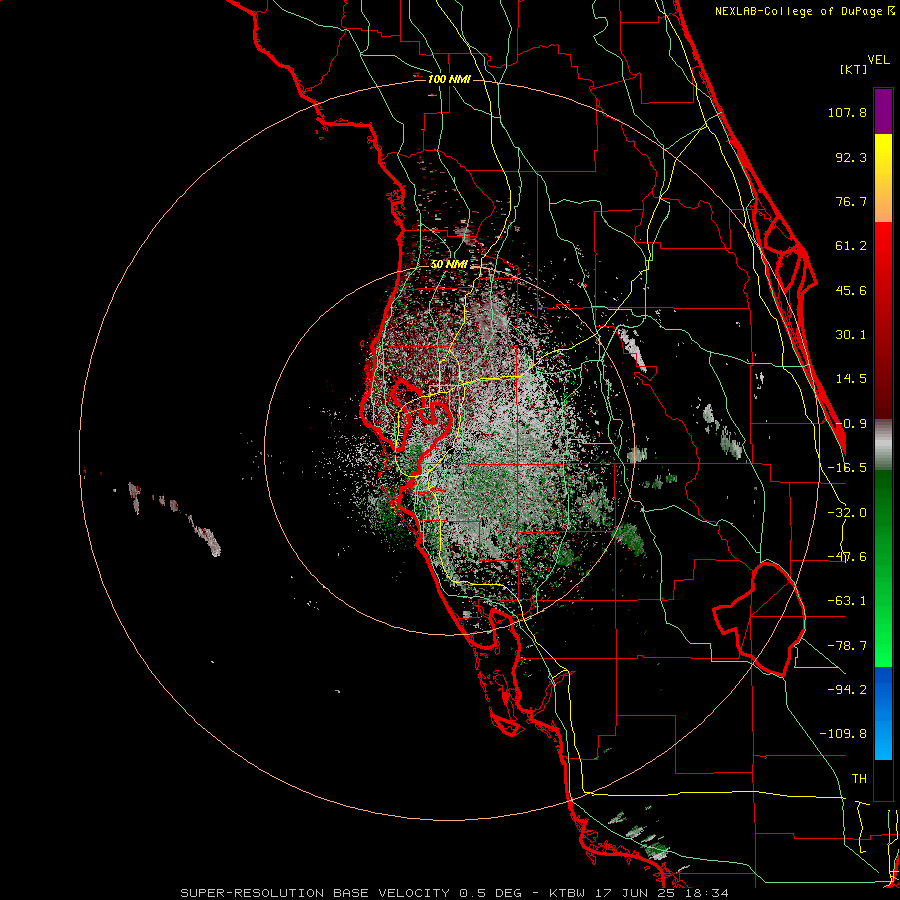Click the -78.7 legend value
Screen dimensions: 900x900
pos(847,646)
